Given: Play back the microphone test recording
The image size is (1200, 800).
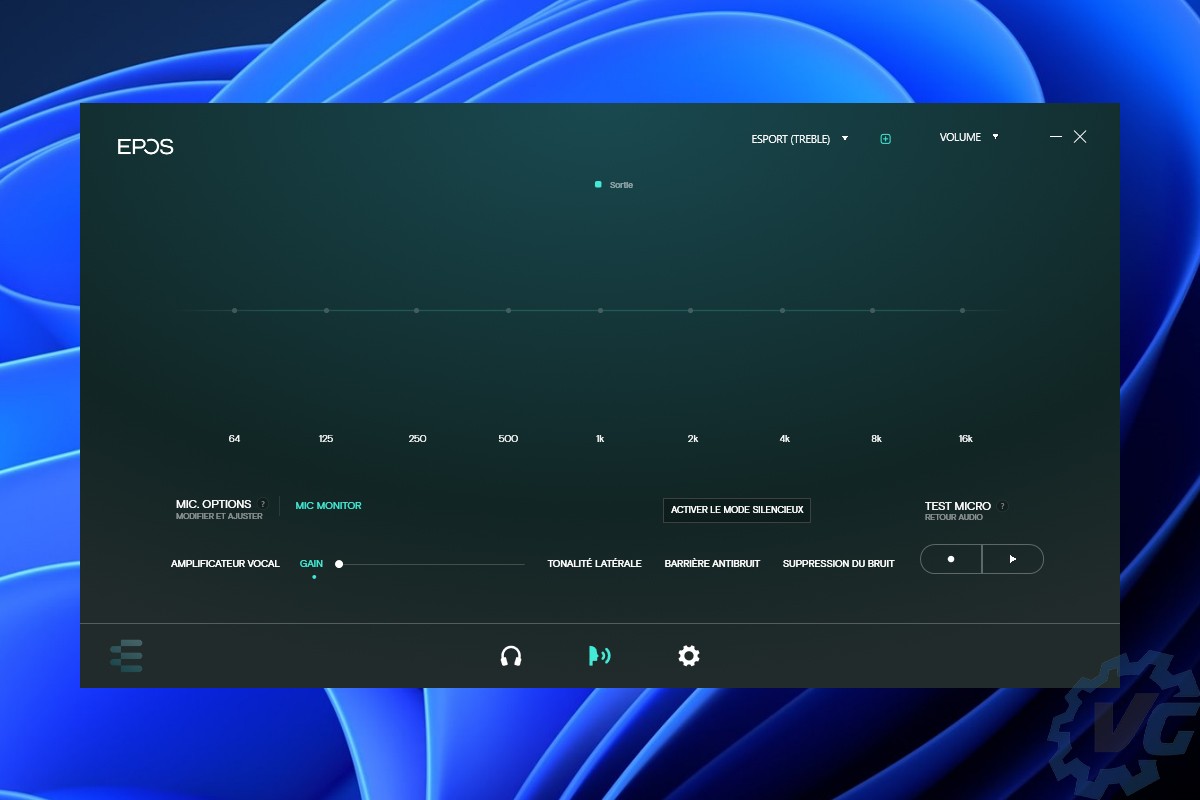Looking at the screenshot, I should point(1013,559).
